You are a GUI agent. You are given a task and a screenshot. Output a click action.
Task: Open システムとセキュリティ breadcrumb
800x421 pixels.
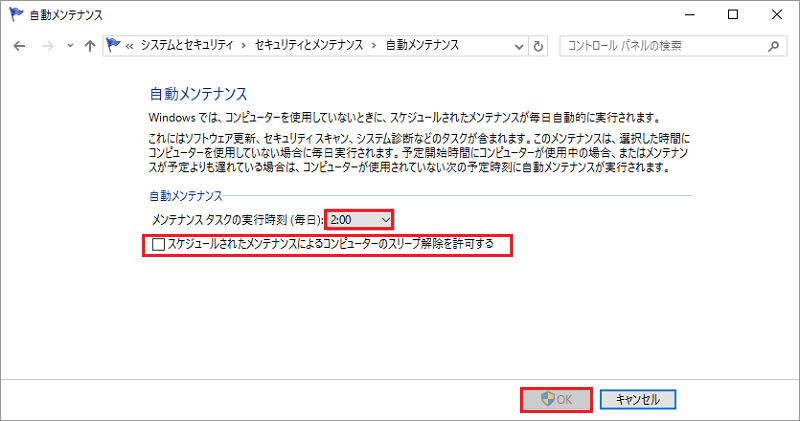[187, 45]
